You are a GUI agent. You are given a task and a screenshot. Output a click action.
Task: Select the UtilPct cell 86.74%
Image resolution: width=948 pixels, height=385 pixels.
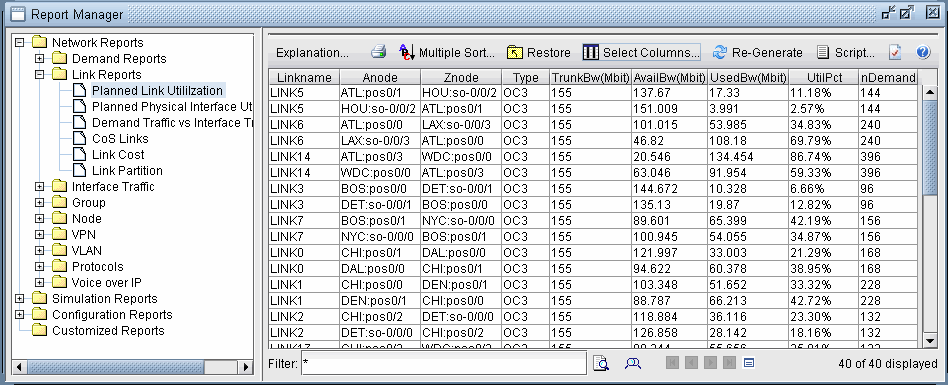[x=823, y=157]
